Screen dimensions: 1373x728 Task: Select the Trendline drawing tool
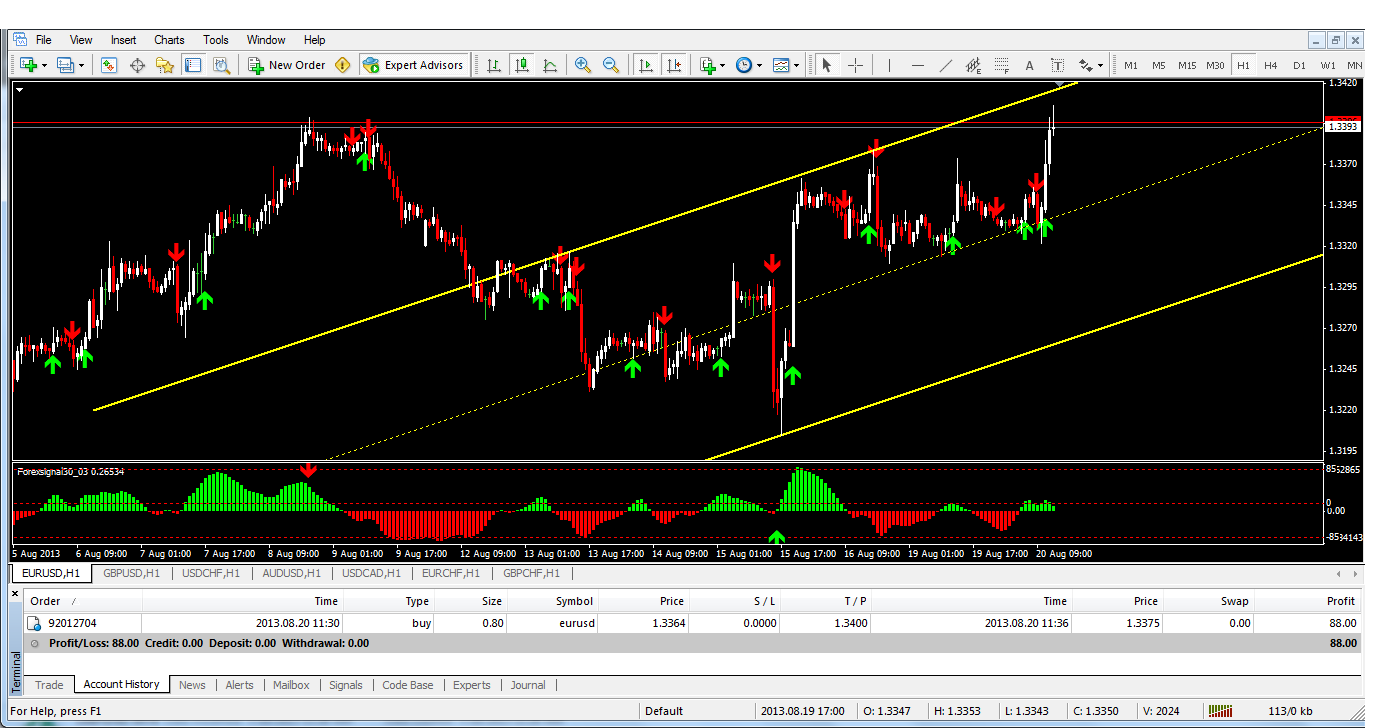(x=946, y=65)
